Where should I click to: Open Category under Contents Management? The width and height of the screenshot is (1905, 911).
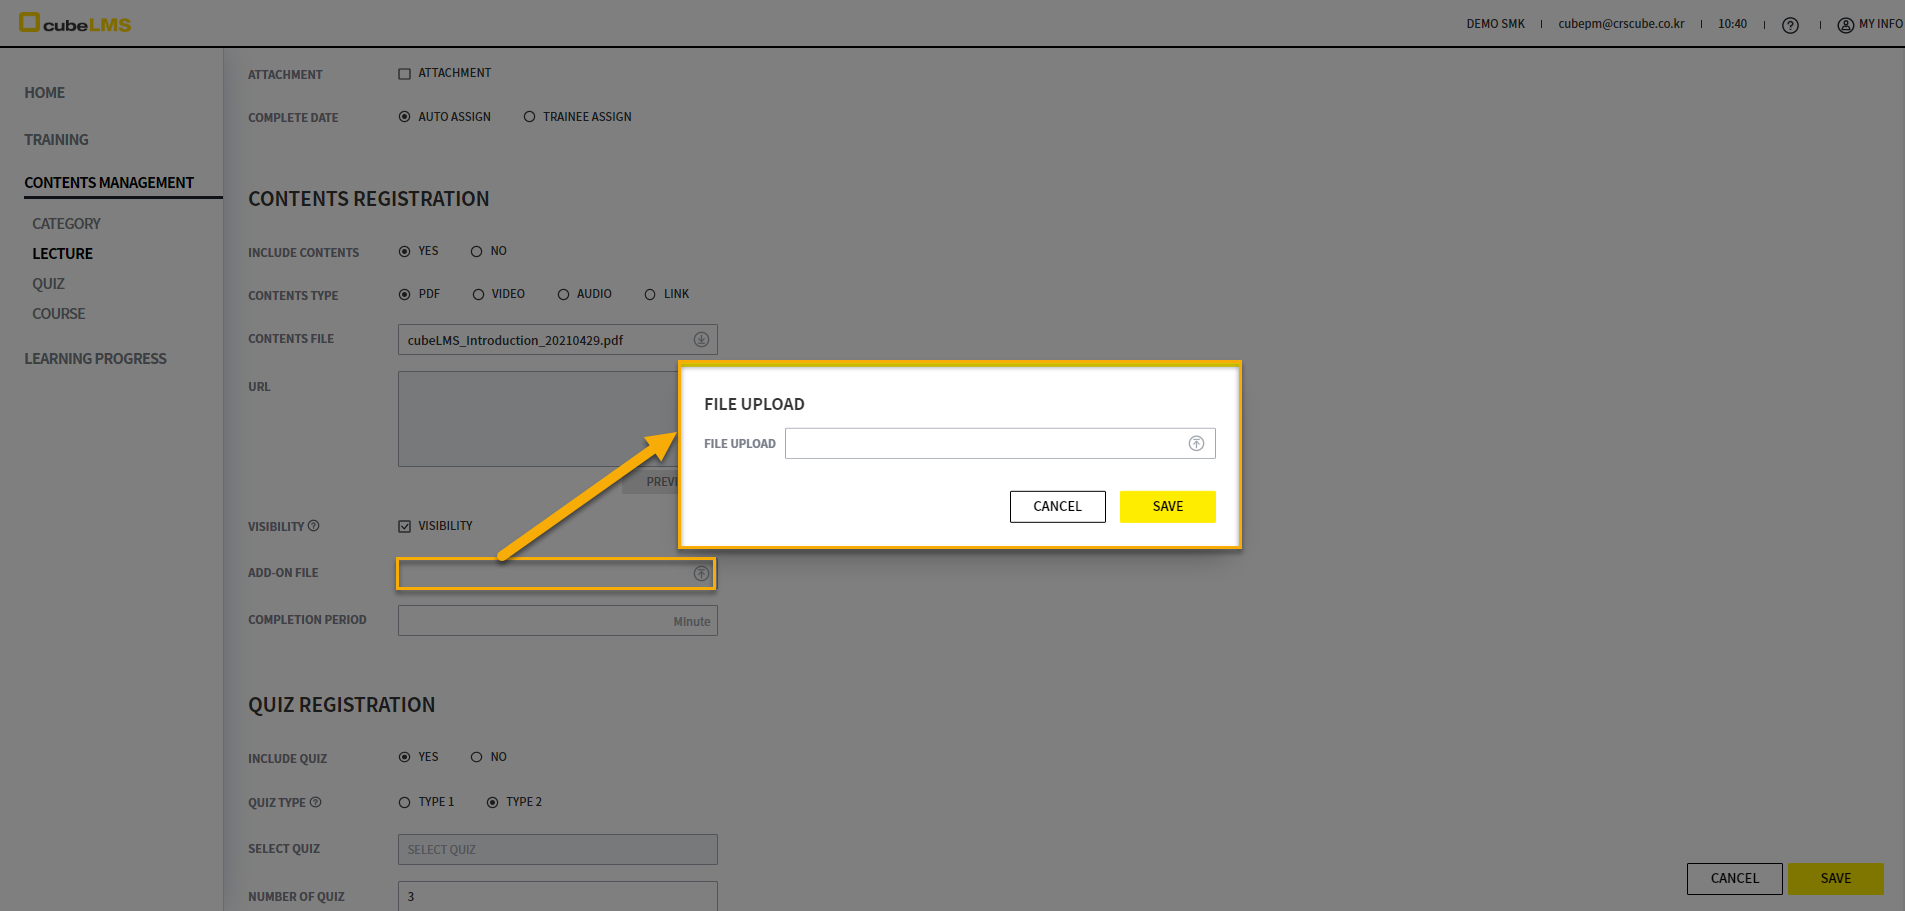pyautogui.click(x=66, y=224)
